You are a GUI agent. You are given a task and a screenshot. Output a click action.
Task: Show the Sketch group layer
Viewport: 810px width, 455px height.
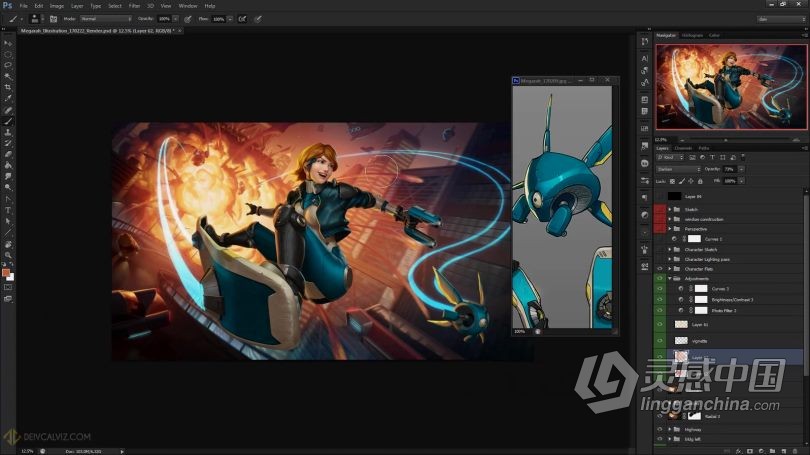click(x=660, y=209)
